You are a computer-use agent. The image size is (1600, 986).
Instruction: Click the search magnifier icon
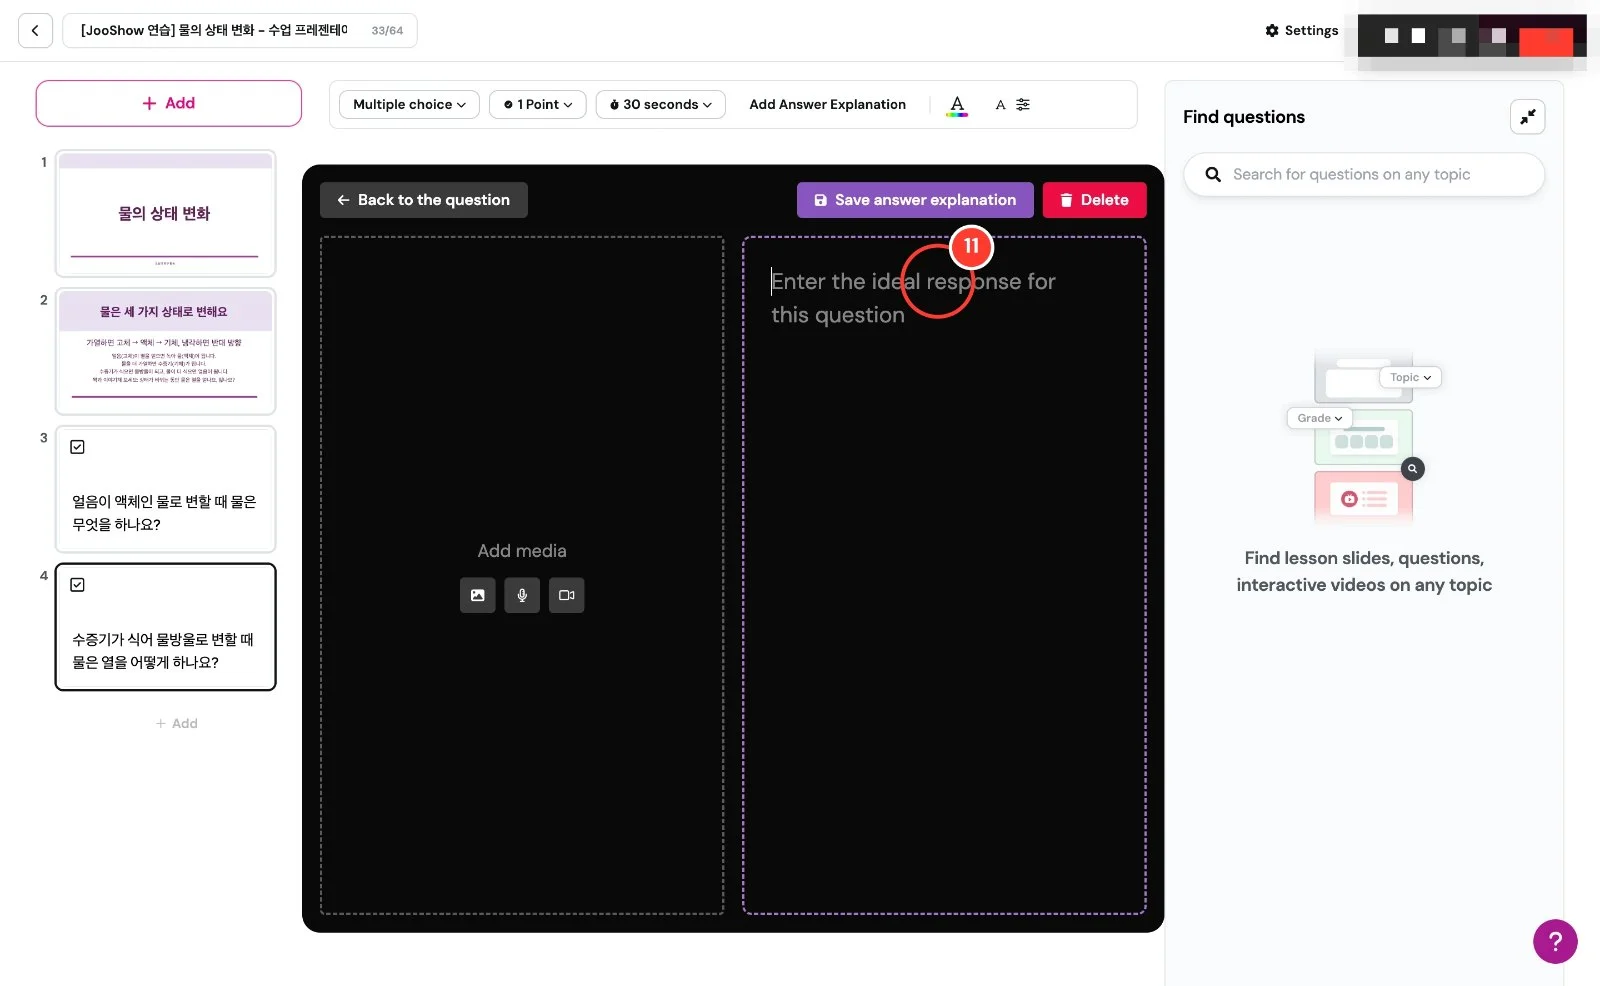pyautogui.click(x=1213, y=174)
